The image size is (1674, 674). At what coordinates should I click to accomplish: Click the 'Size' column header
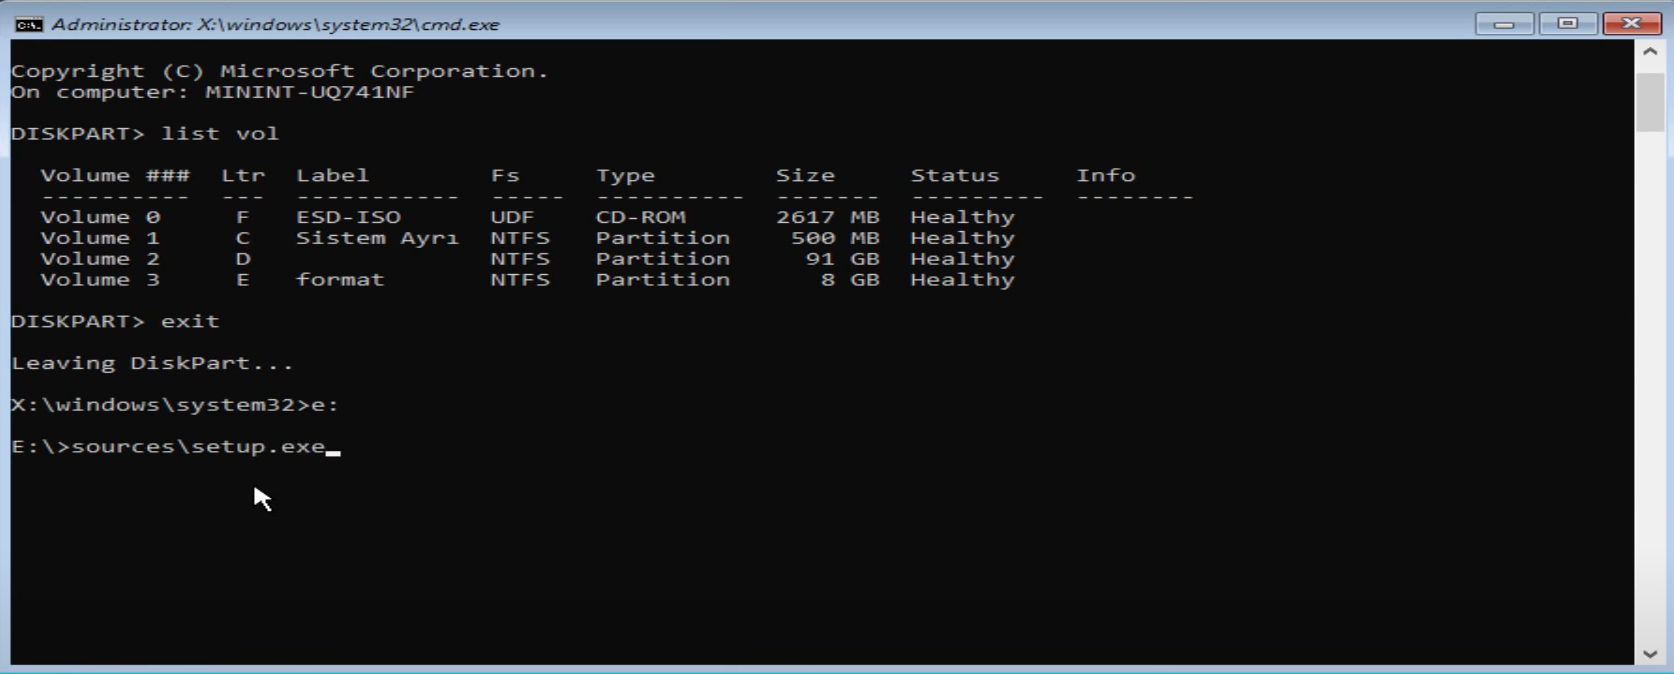[x=805, y=175]
